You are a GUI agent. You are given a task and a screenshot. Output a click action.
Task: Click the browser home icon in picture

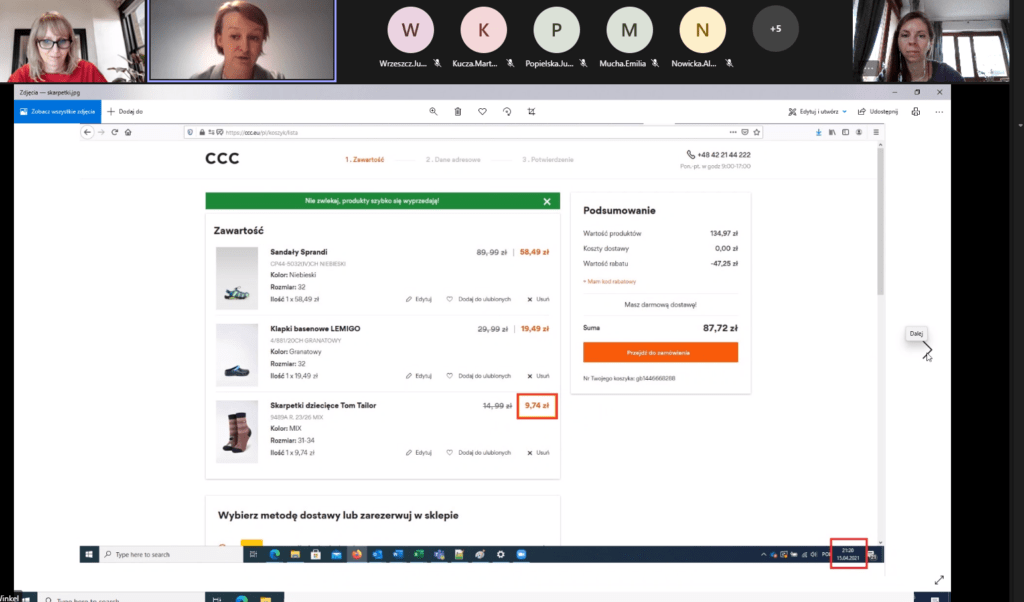[x=128, y=132]
